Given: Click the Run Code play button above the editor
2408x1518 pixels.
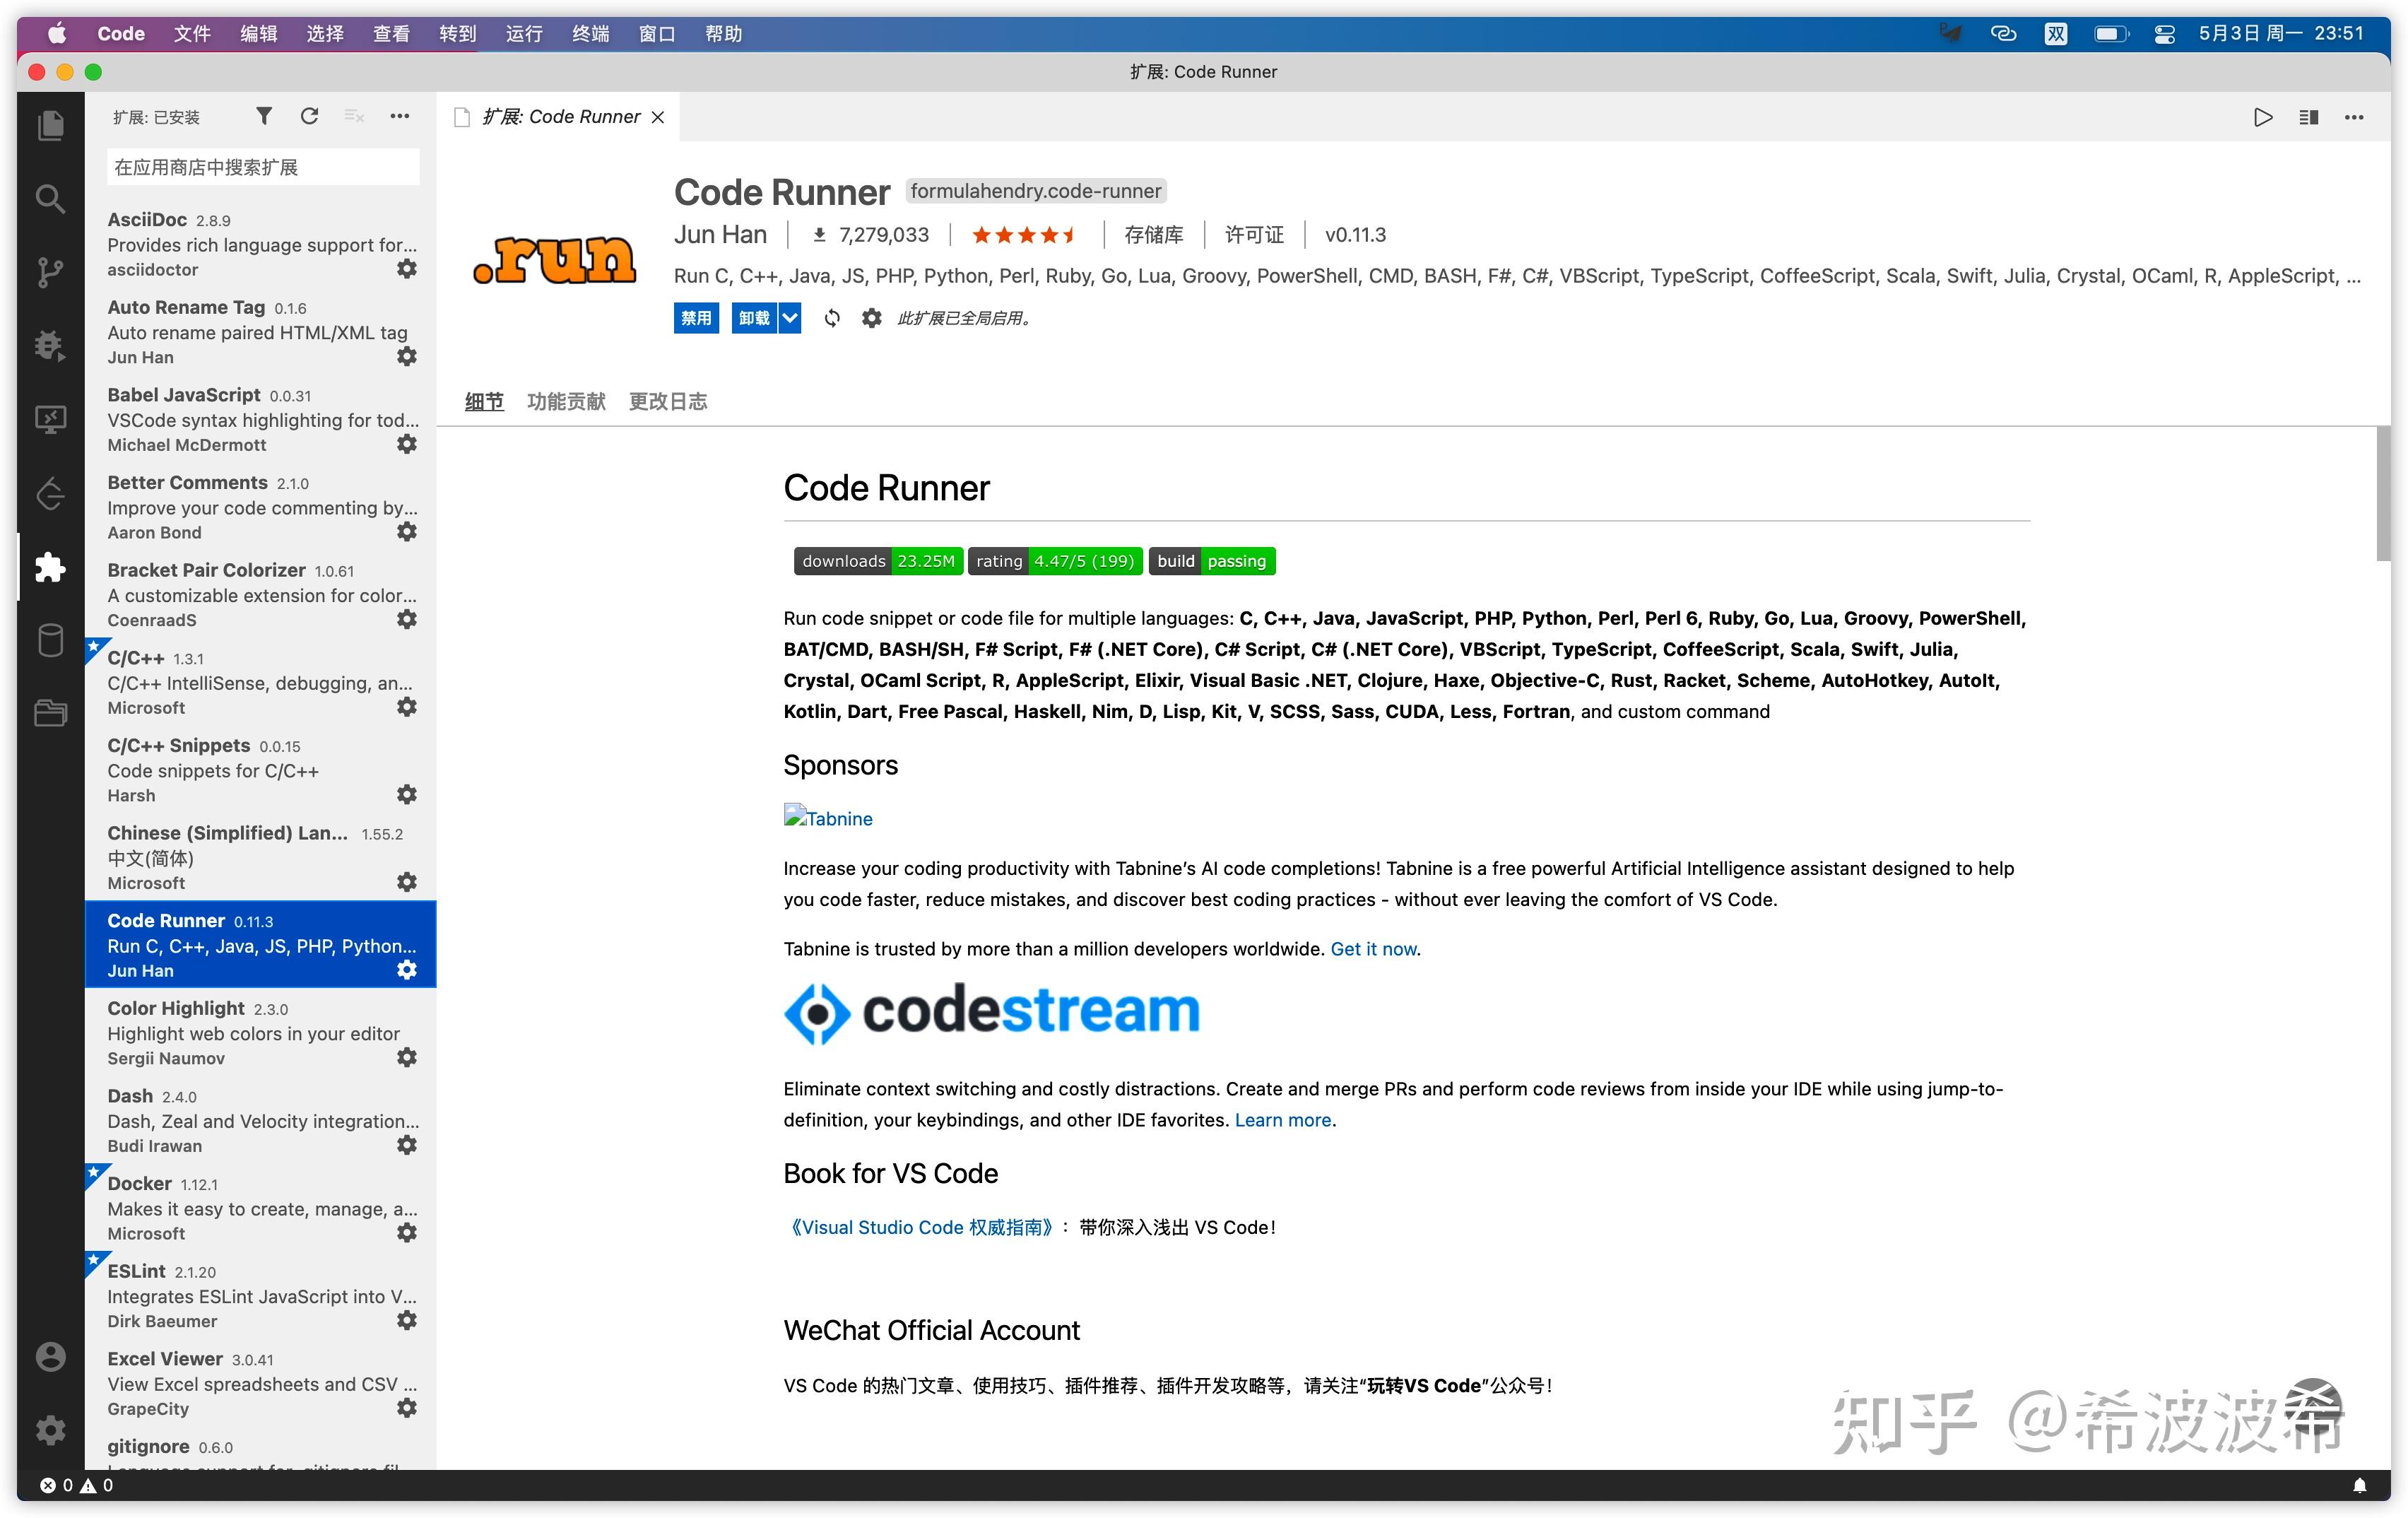Looking at the screenshot, I should (2264, 117).
